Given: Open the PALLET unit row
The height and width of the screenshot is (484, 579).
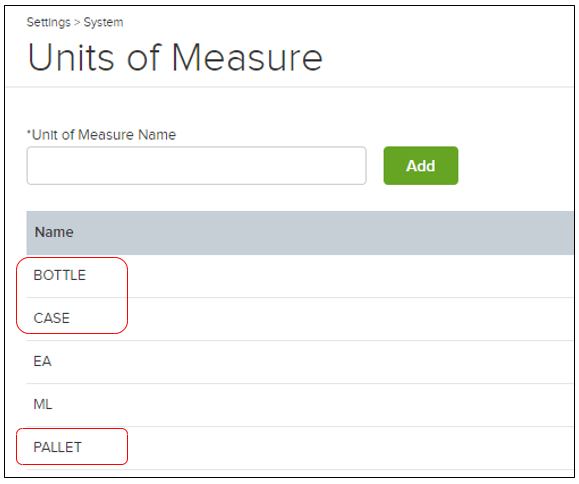Looking at the screenshot, I should pyautogui.click(x=299, y=447).
